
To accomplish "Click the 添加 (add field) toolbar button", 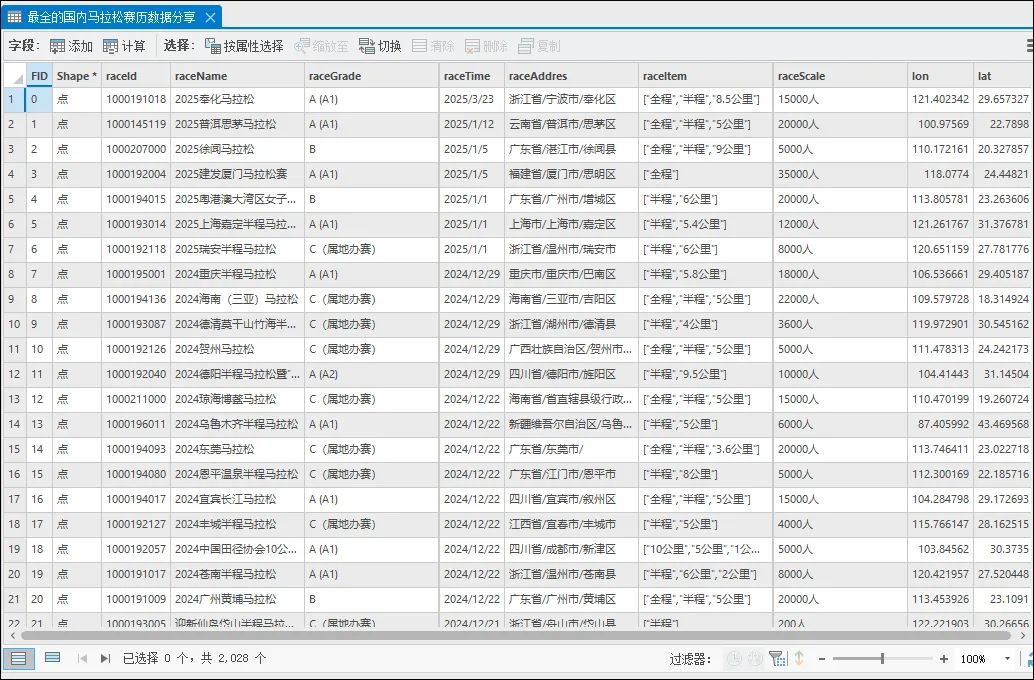I will pyautogui.click(x=71, y=46).
